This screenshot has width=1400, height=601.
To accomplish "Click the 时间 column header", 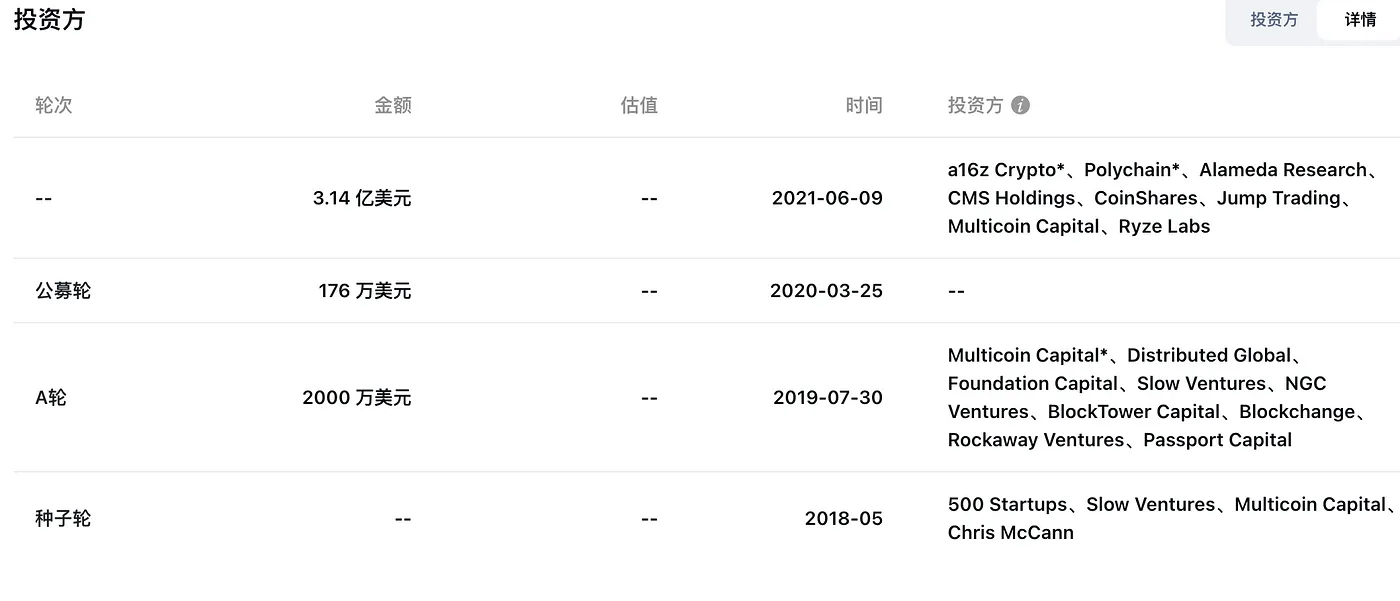I will tap(865, 105).
